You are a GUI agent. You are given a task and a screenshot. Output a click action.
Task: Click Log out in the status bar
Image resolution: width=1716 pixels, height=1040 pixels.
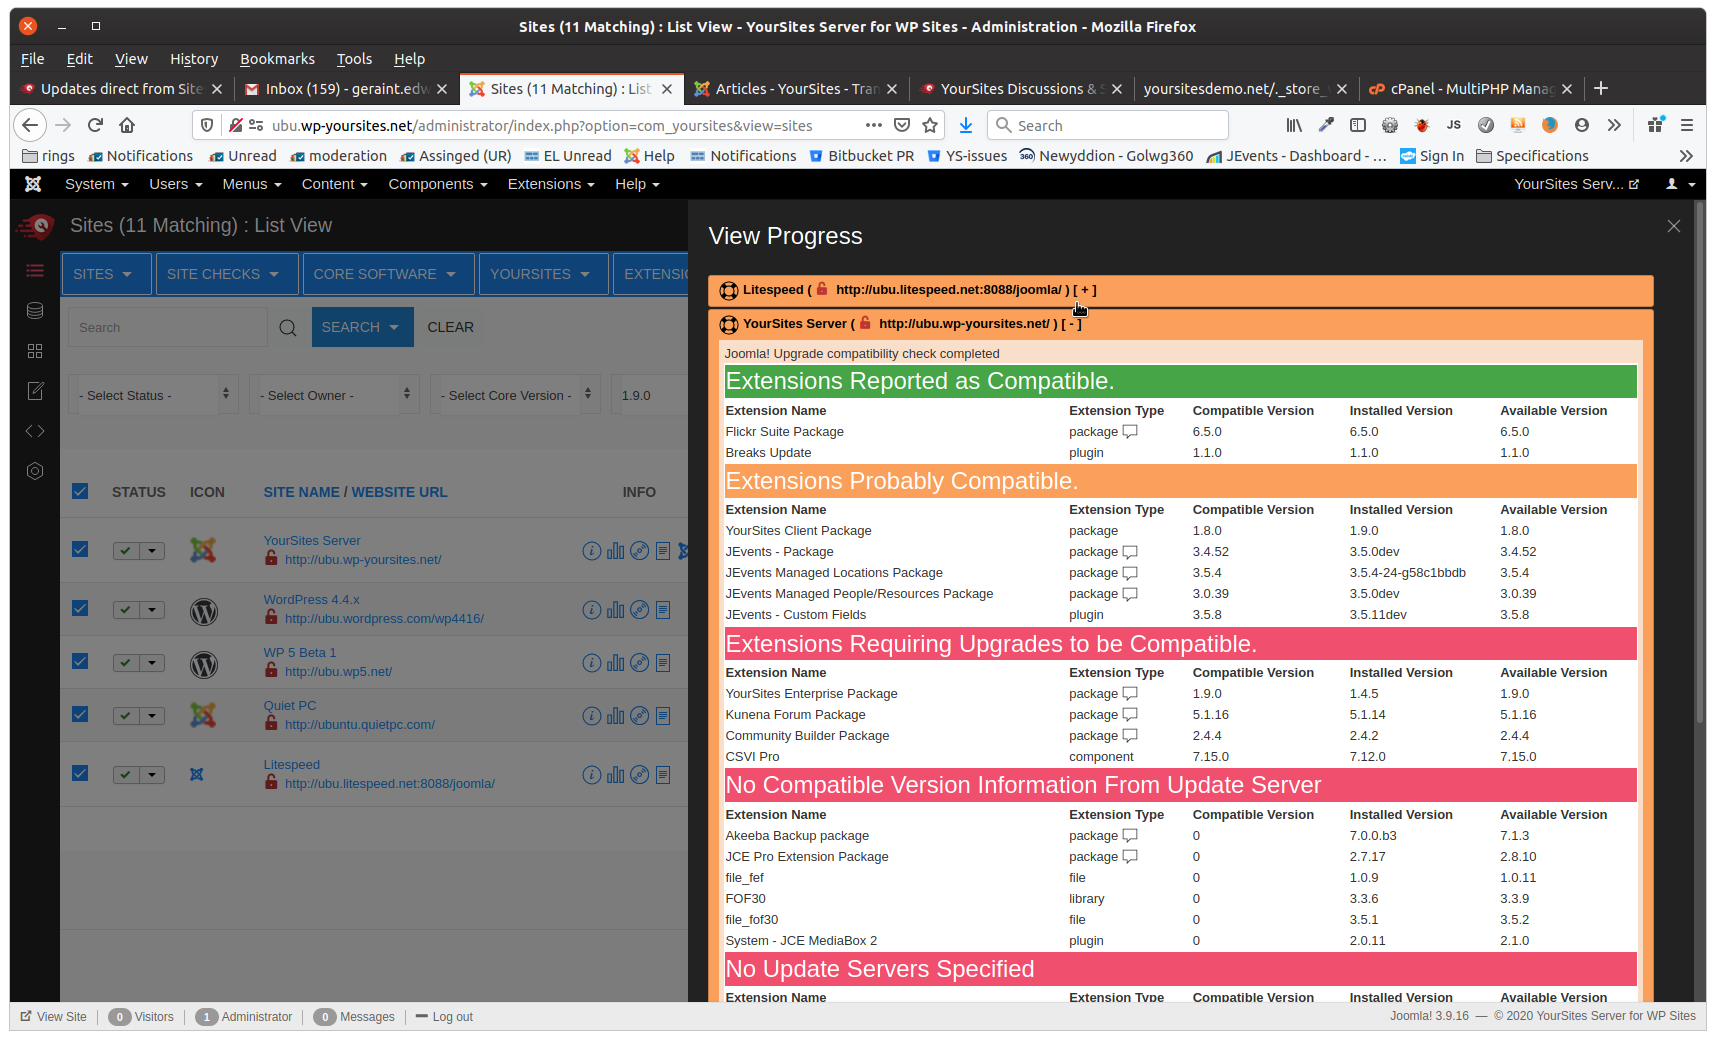click(444, 1017)
